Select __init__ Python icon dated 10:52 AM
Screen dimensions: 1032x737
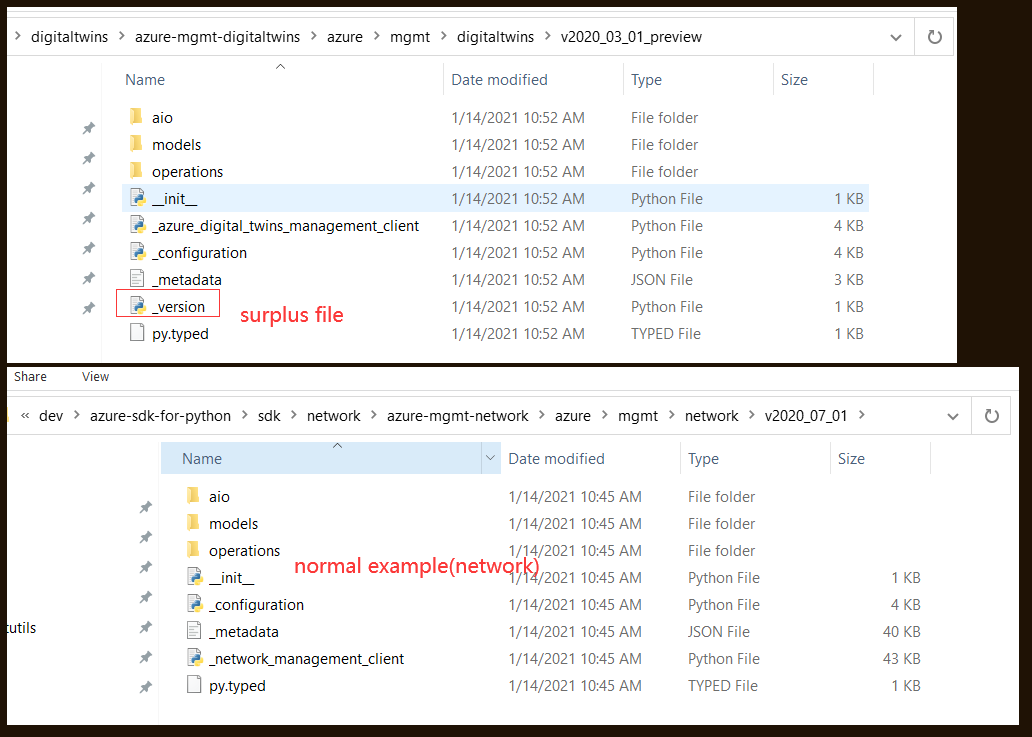click(x=138, y=198)
